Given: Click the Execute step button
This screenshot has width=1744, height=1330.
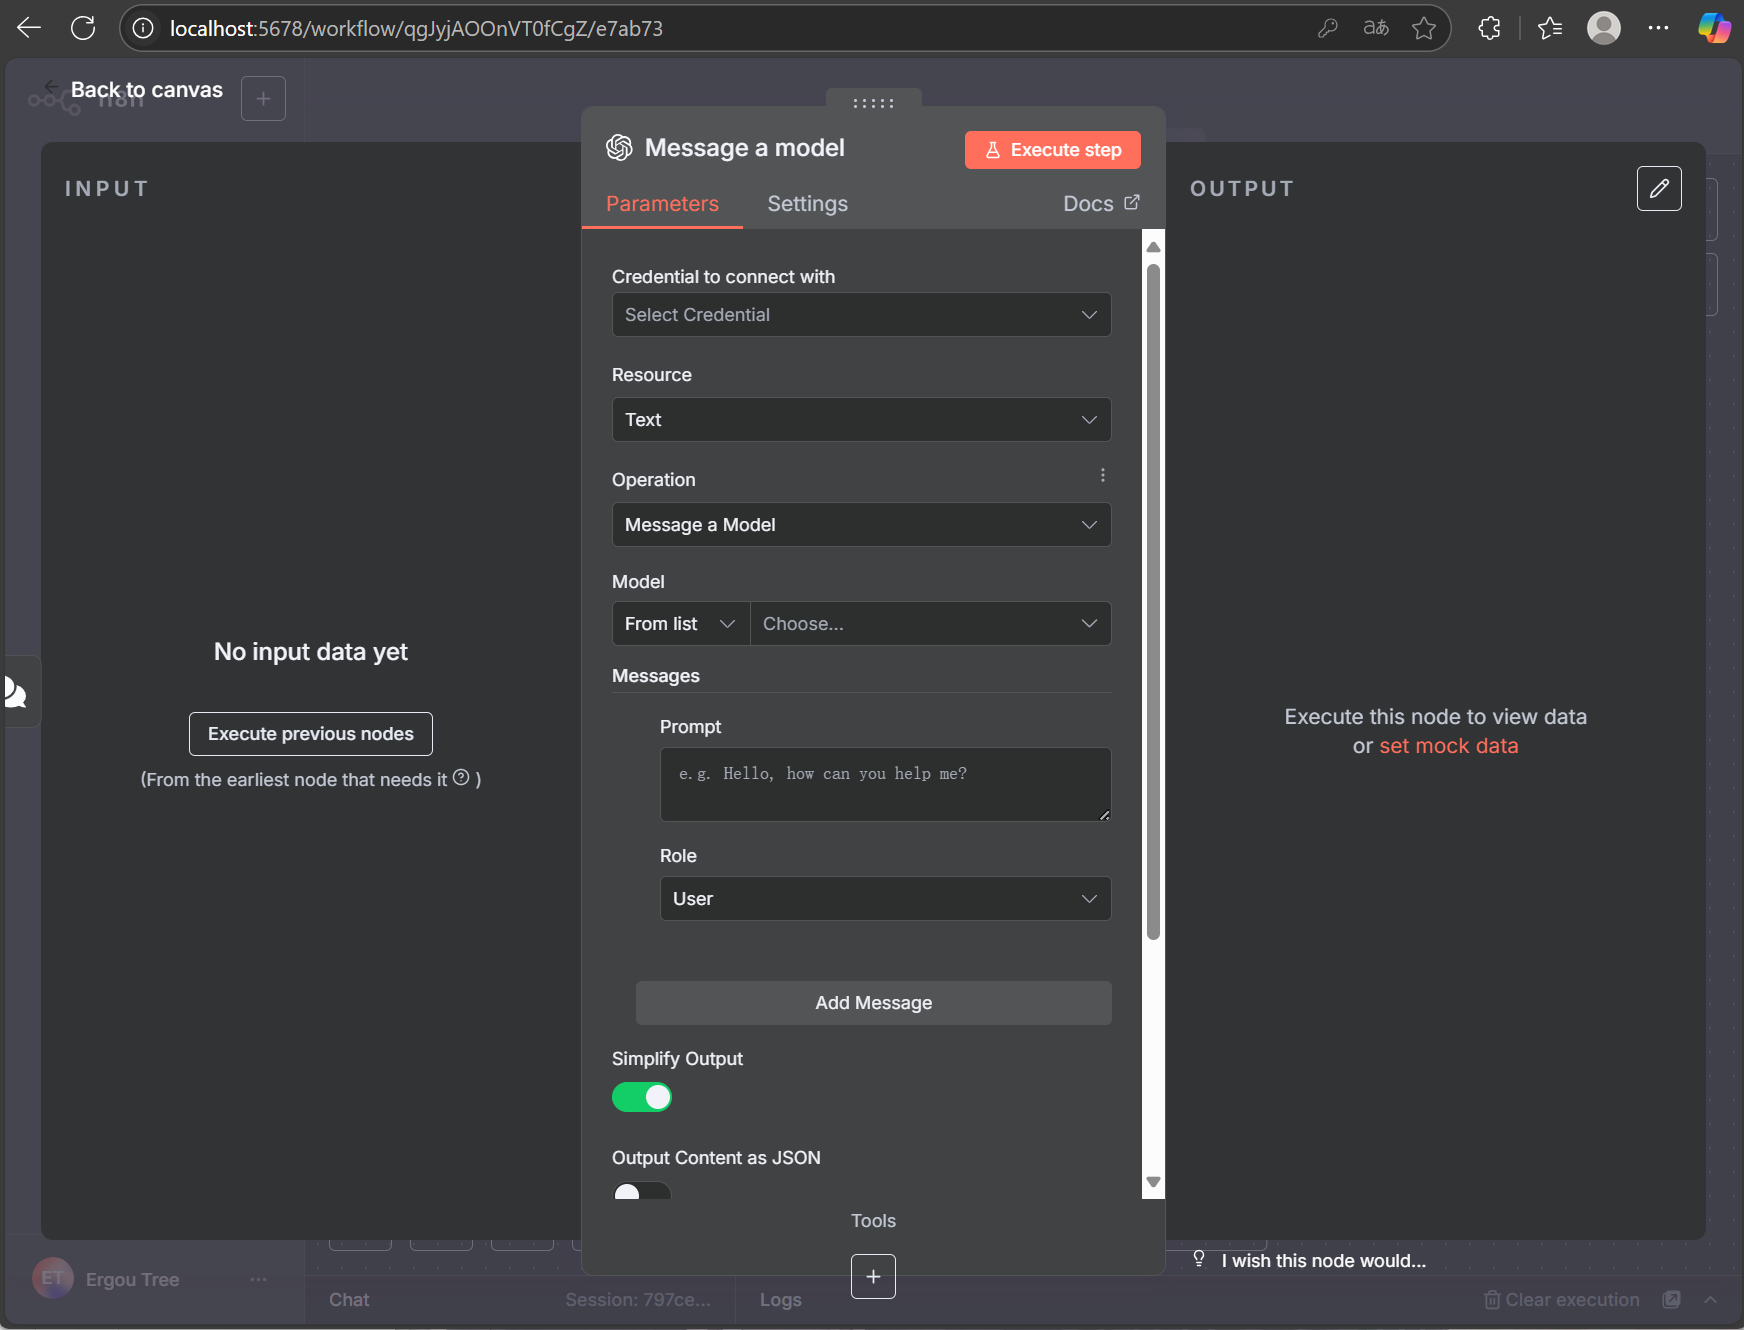Looking at the screenshot, I should (x=1052, y=150).
